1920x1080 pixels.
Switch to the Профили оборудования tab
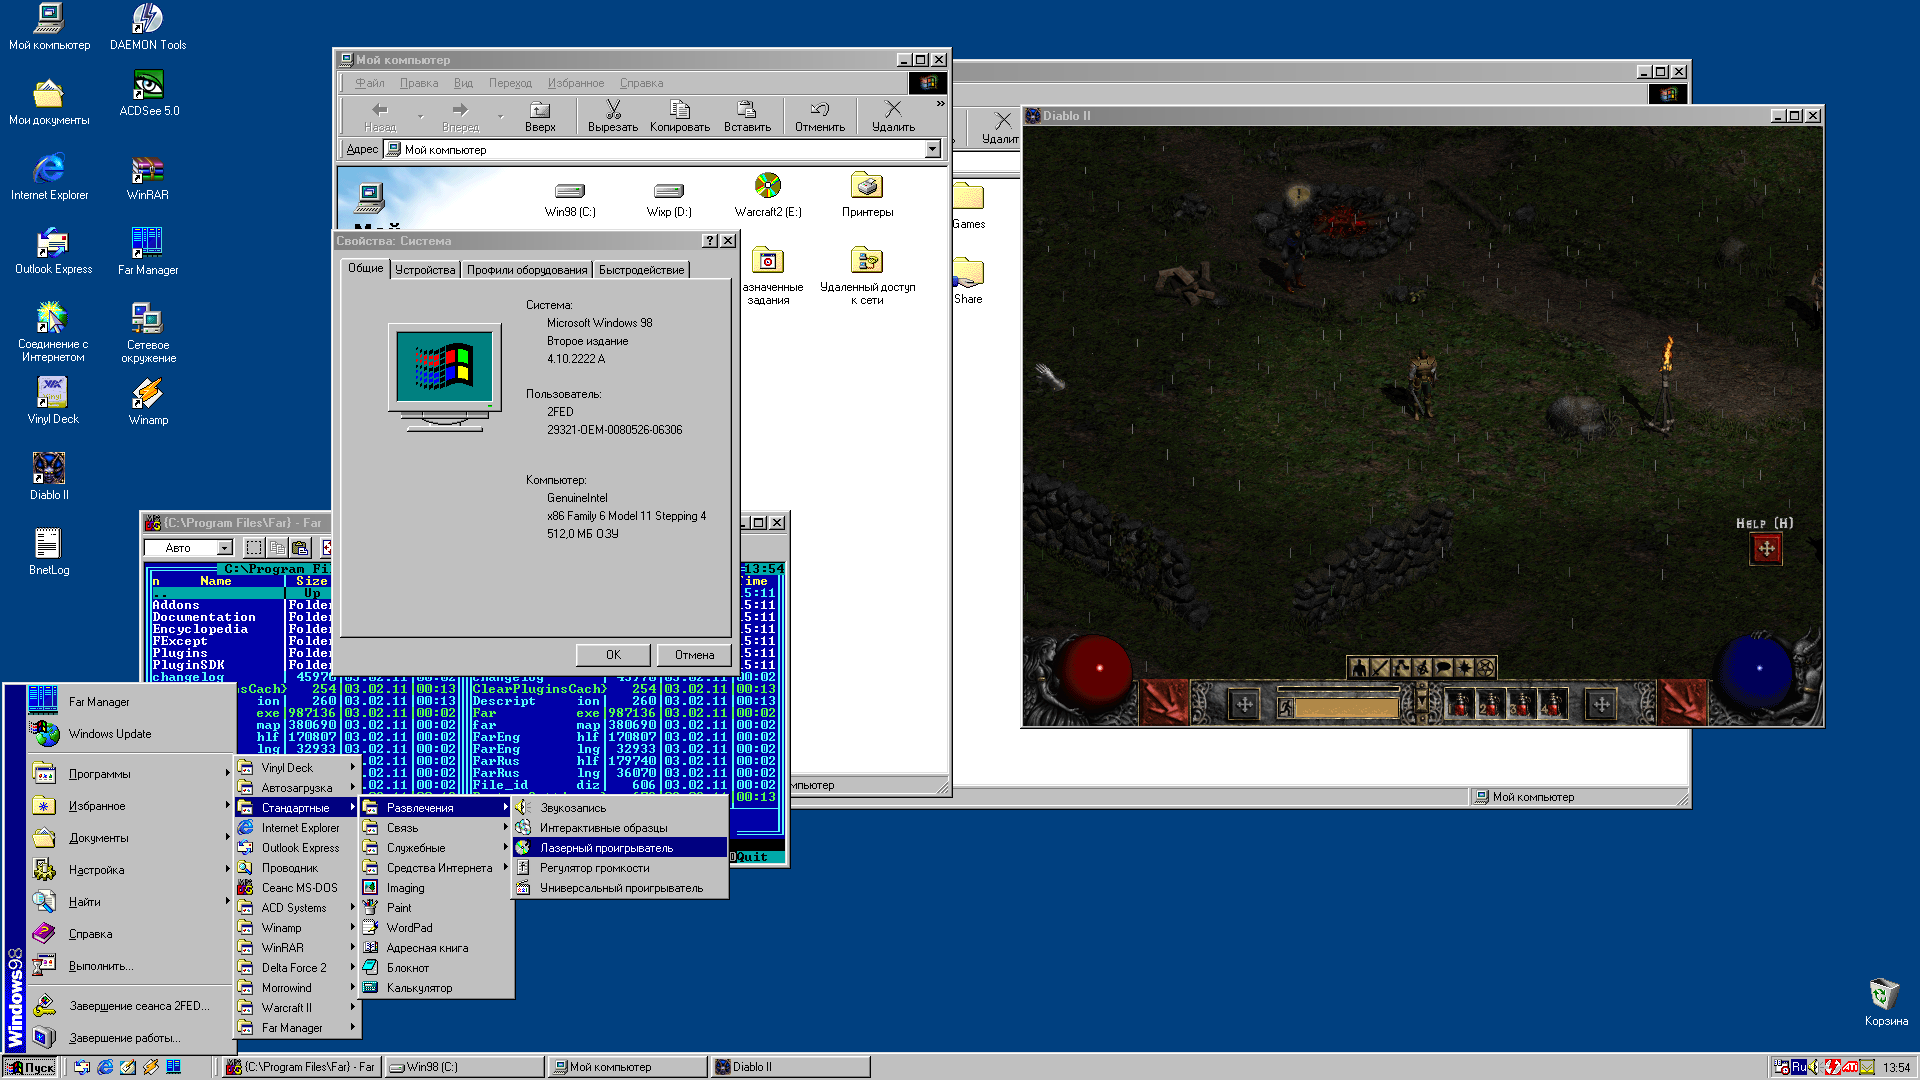(x=527, y=270)
